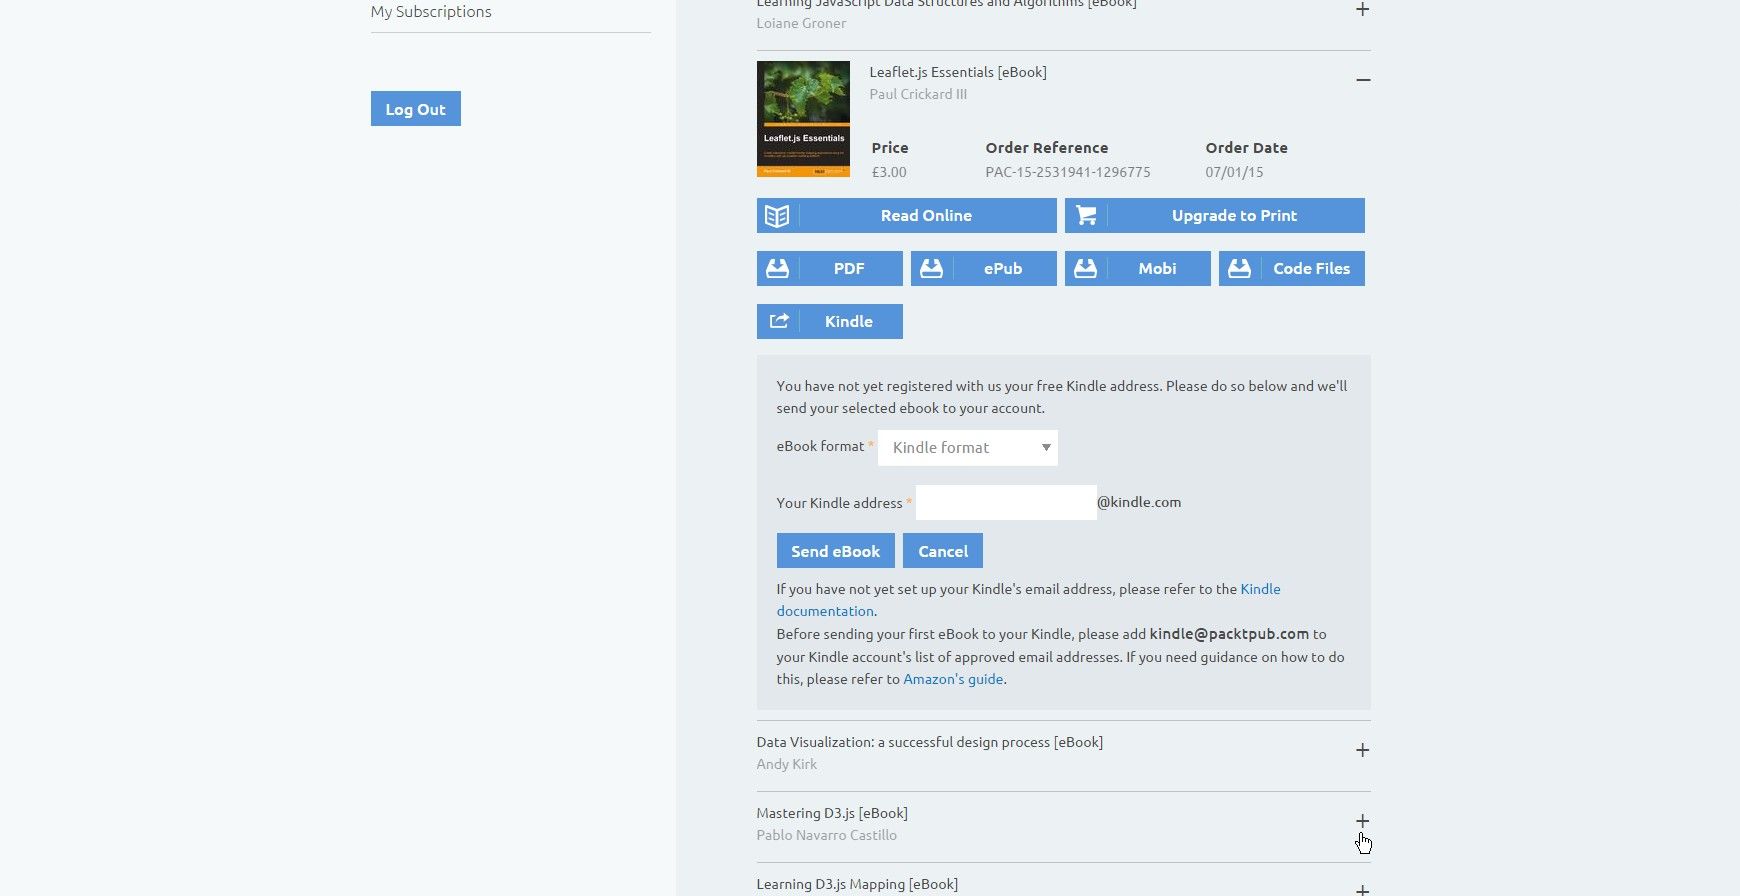Expand the Data Visualization eBook entry
1740x896 pixels.
pos(1362,750)
